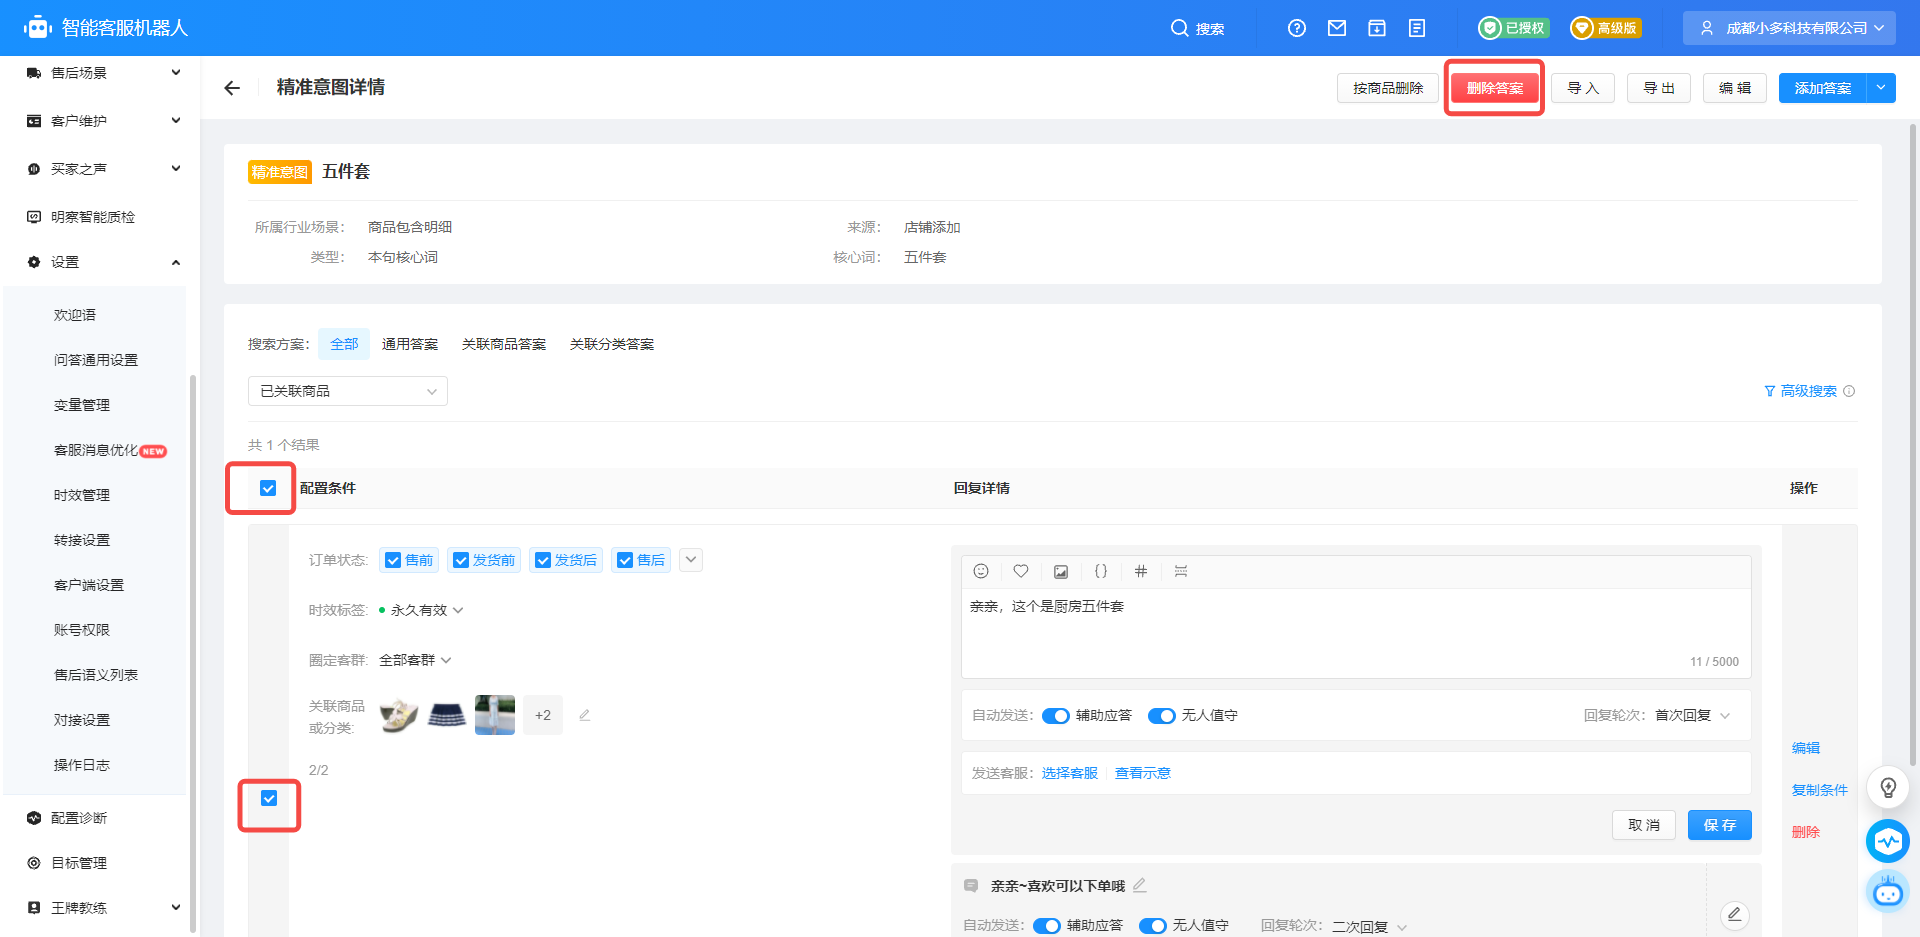Click the search magnifier icon
The image size is (1920, 937).
click(x=1180, y=28)
